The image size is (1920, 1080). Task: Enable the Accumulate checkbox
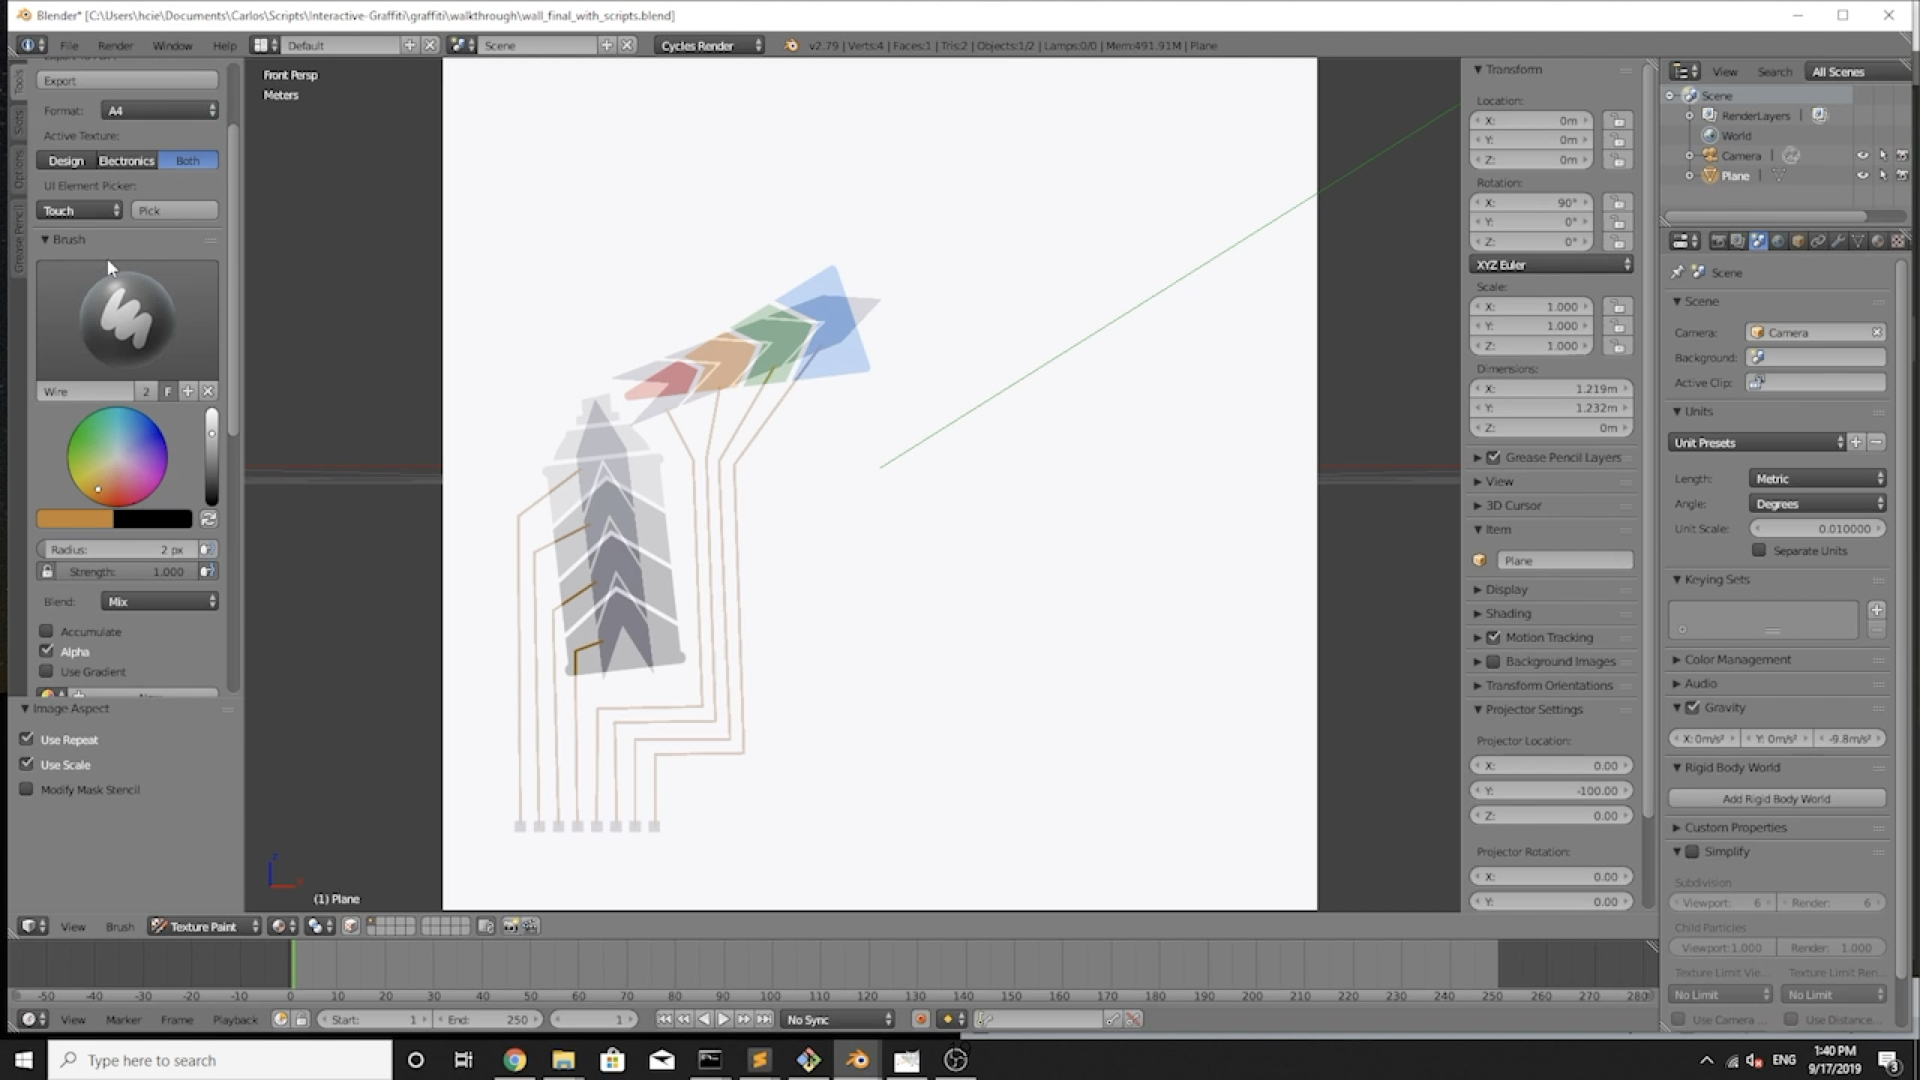(x=46, y=631)
